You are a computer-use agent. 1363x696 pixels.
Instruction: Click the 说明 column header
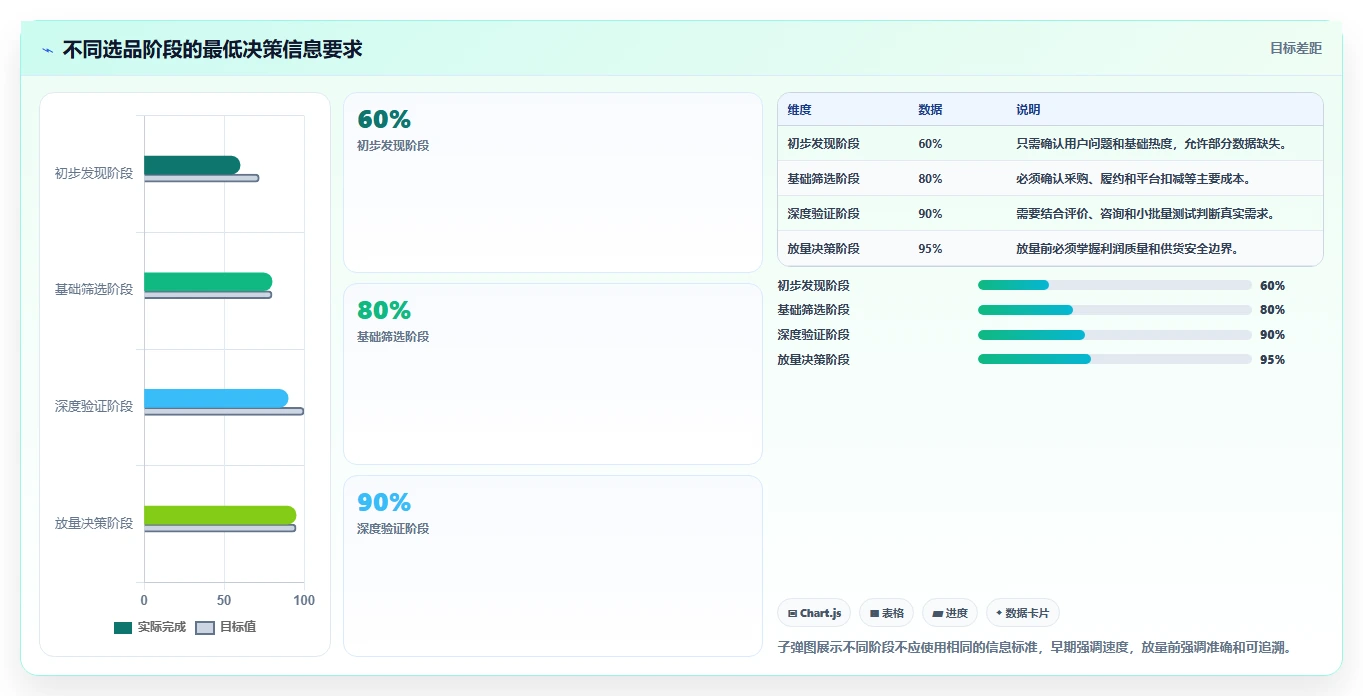(x=1028, y=110)
